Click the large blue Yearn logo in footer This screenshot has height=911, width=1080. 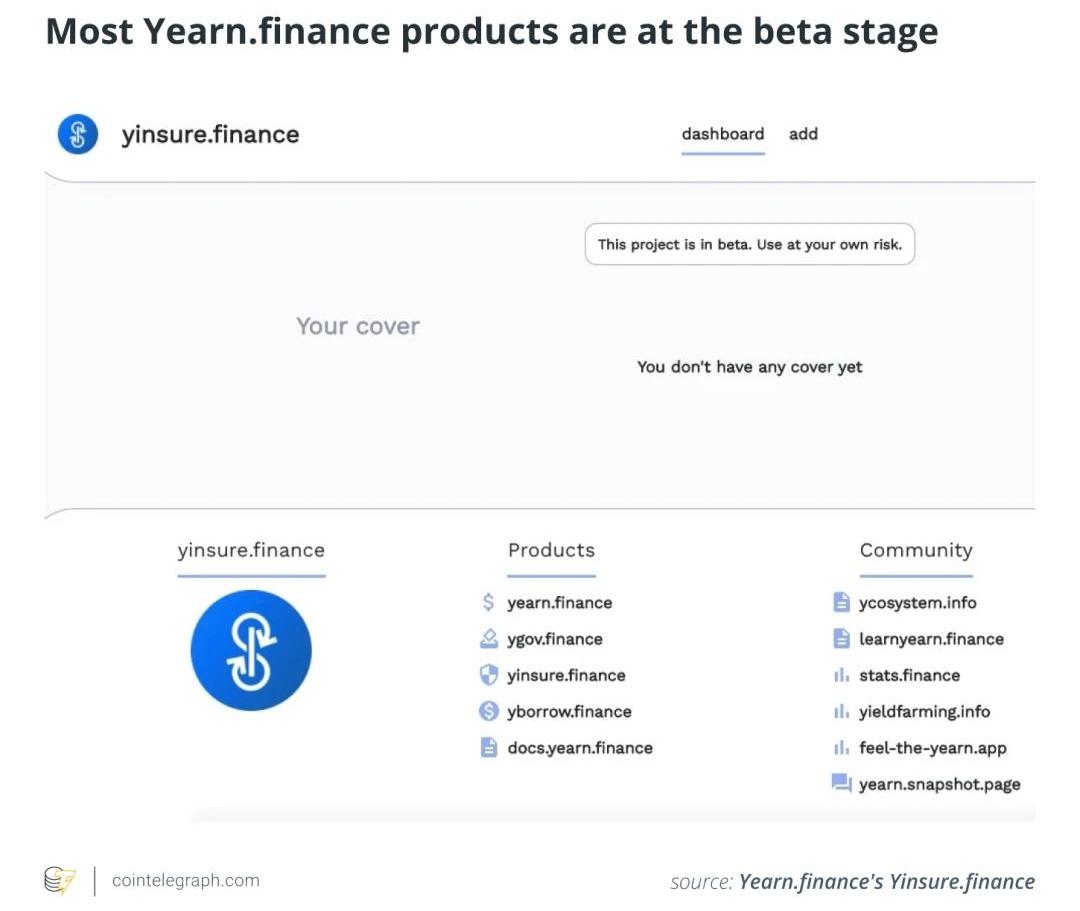[251, 650]
